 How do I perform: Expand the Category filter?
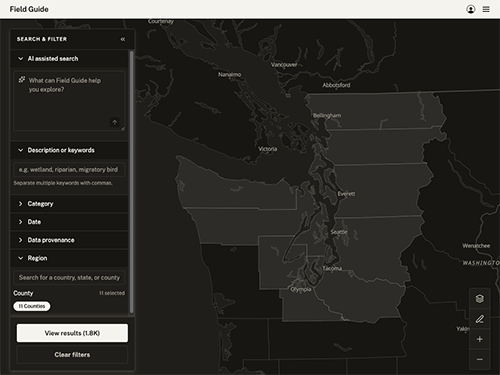click(x=69, y=204)
